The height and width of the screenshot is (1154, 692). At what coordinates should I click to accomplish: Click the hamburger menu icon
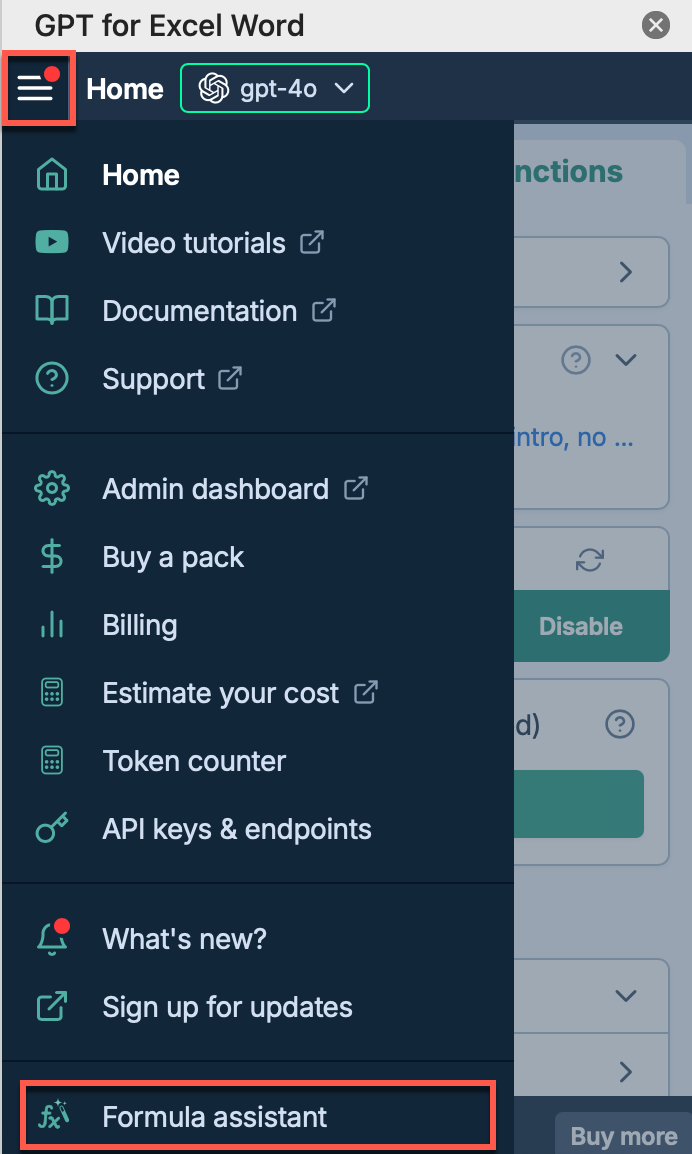click(36, 89)
